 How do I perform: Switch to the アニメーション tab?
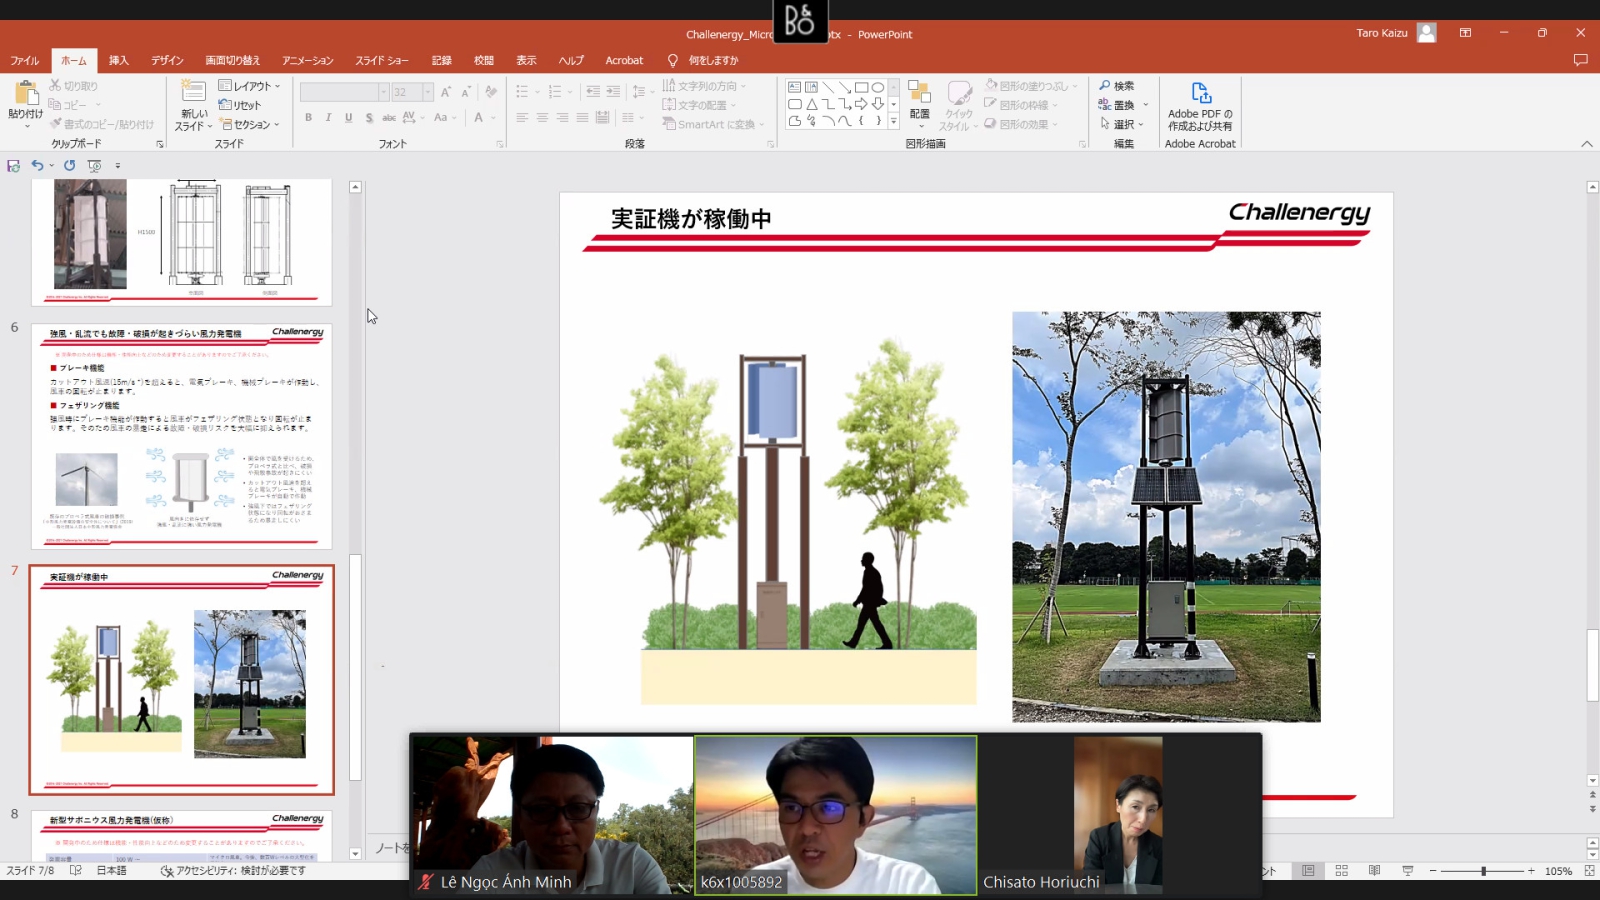(307, 61)
